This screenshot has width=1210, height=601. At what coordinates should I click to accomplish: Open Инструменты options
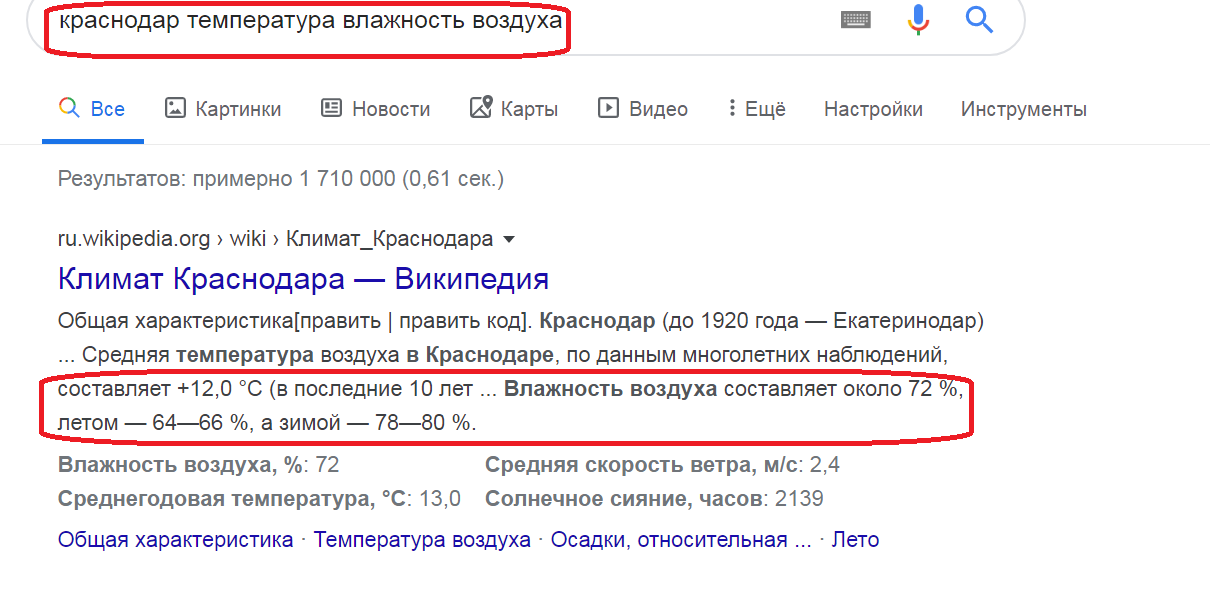1023,109
